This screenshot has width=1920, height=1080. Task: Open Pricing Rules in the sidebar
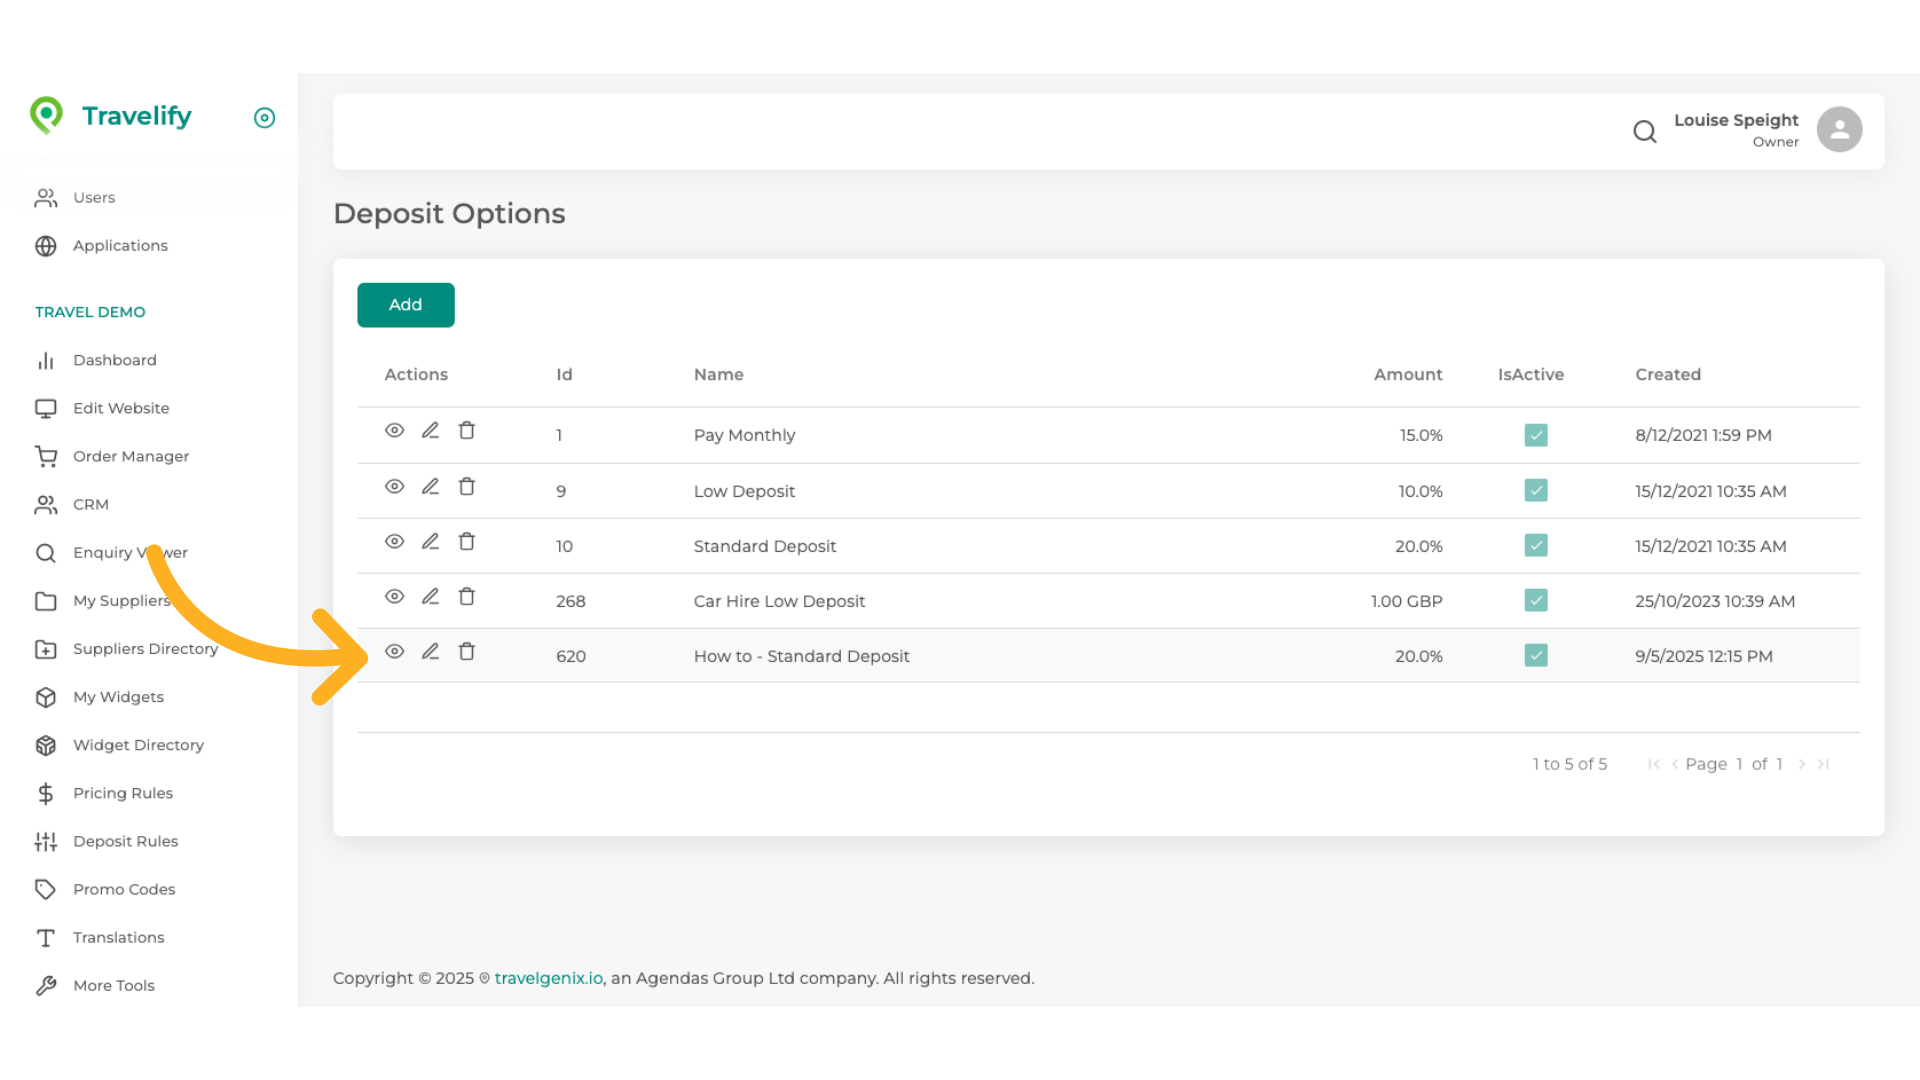[122, 793]
